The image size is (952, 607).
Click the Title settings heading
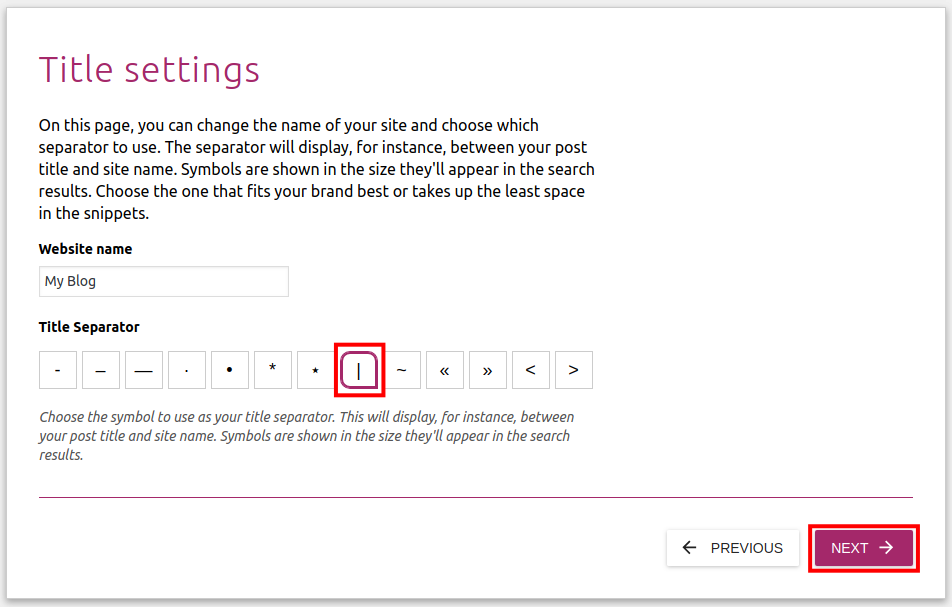pyautogui.click(x=149, y=70)
